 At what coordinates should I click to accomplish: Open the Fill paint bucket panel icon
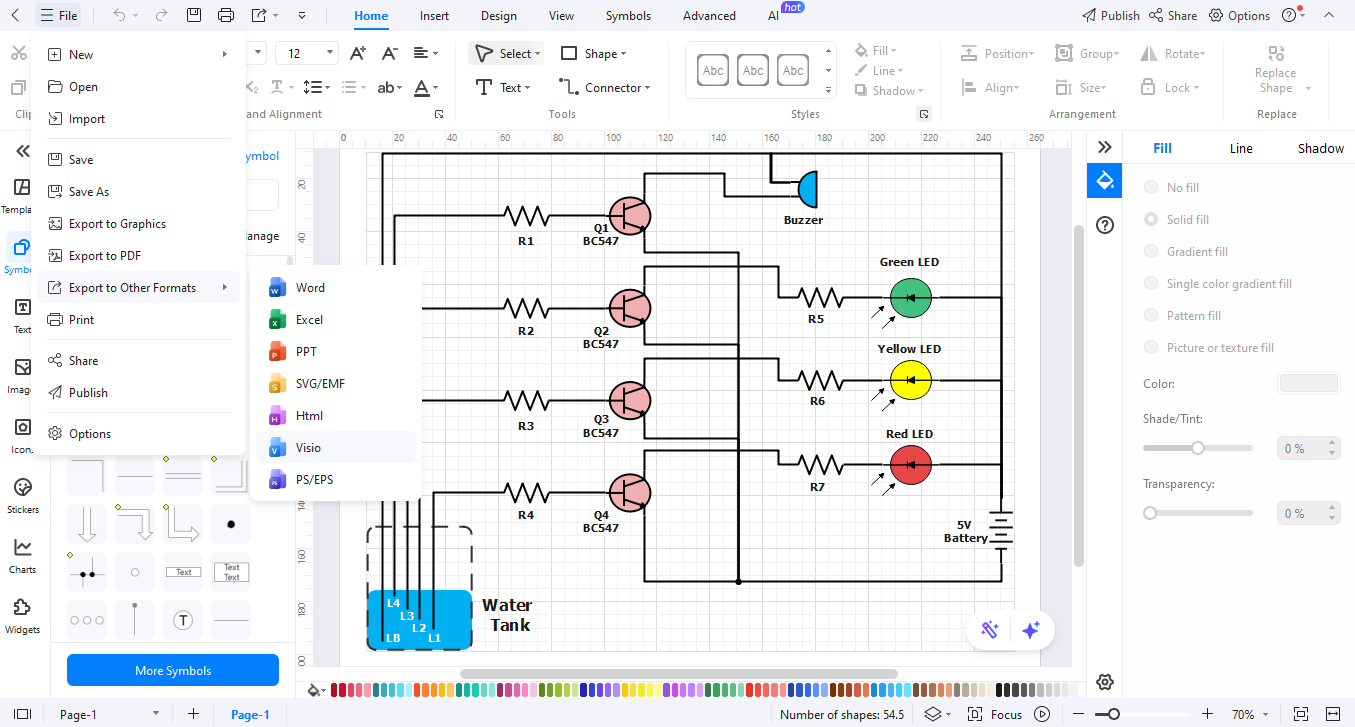tap(1105, 180)
